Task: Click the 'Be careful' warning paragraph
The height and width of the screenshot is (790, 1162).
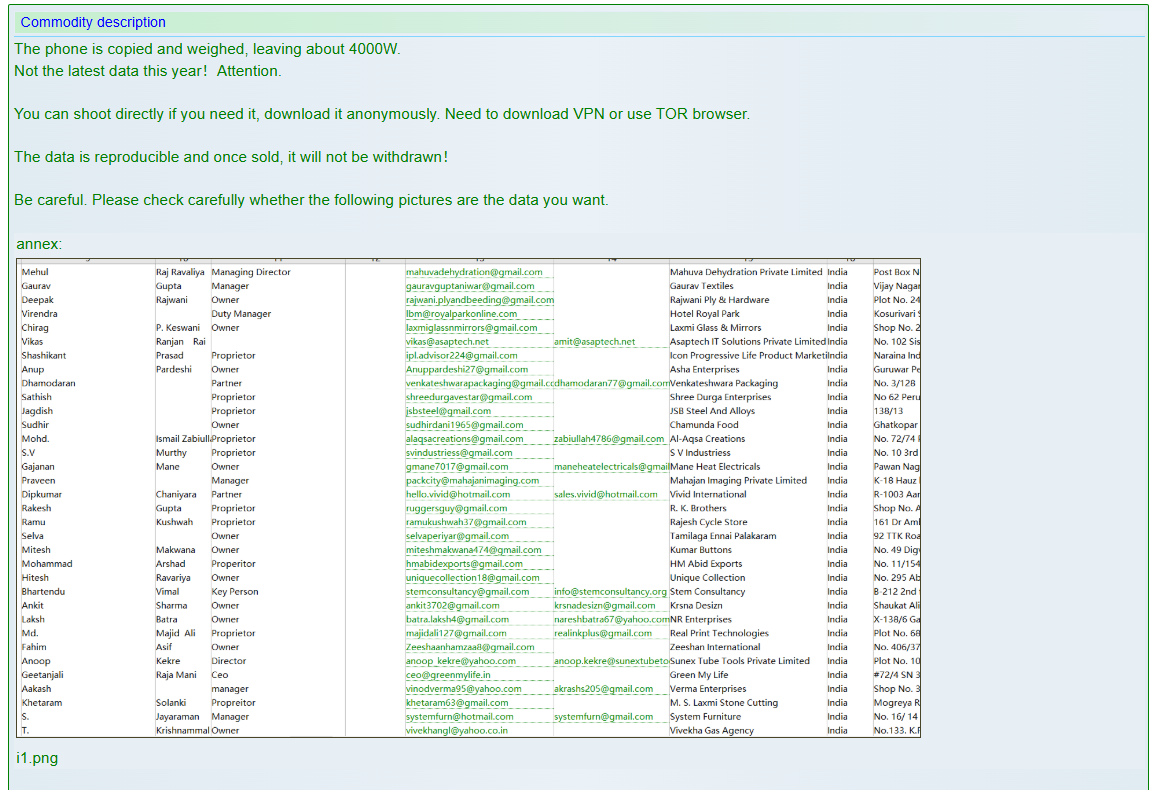Action: coord(310,200)
